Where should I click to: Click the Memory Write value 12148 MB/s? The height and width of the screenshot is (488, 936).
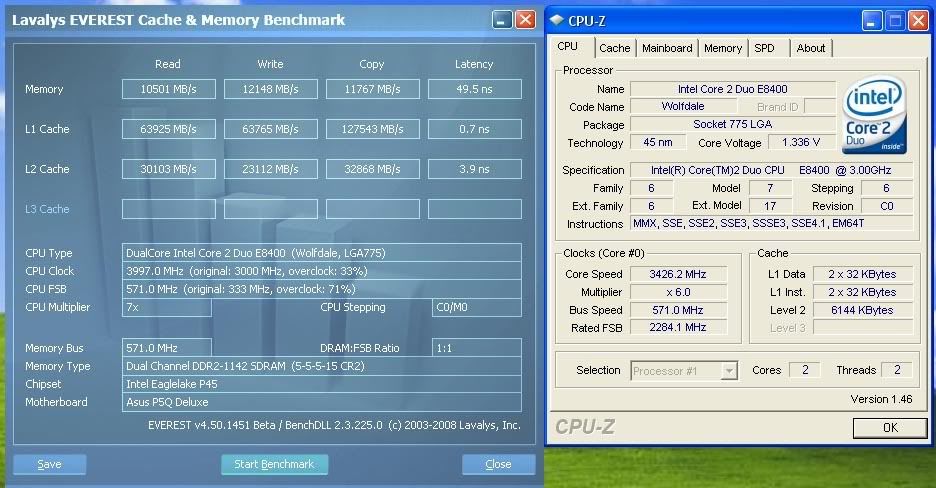point(270,89)
